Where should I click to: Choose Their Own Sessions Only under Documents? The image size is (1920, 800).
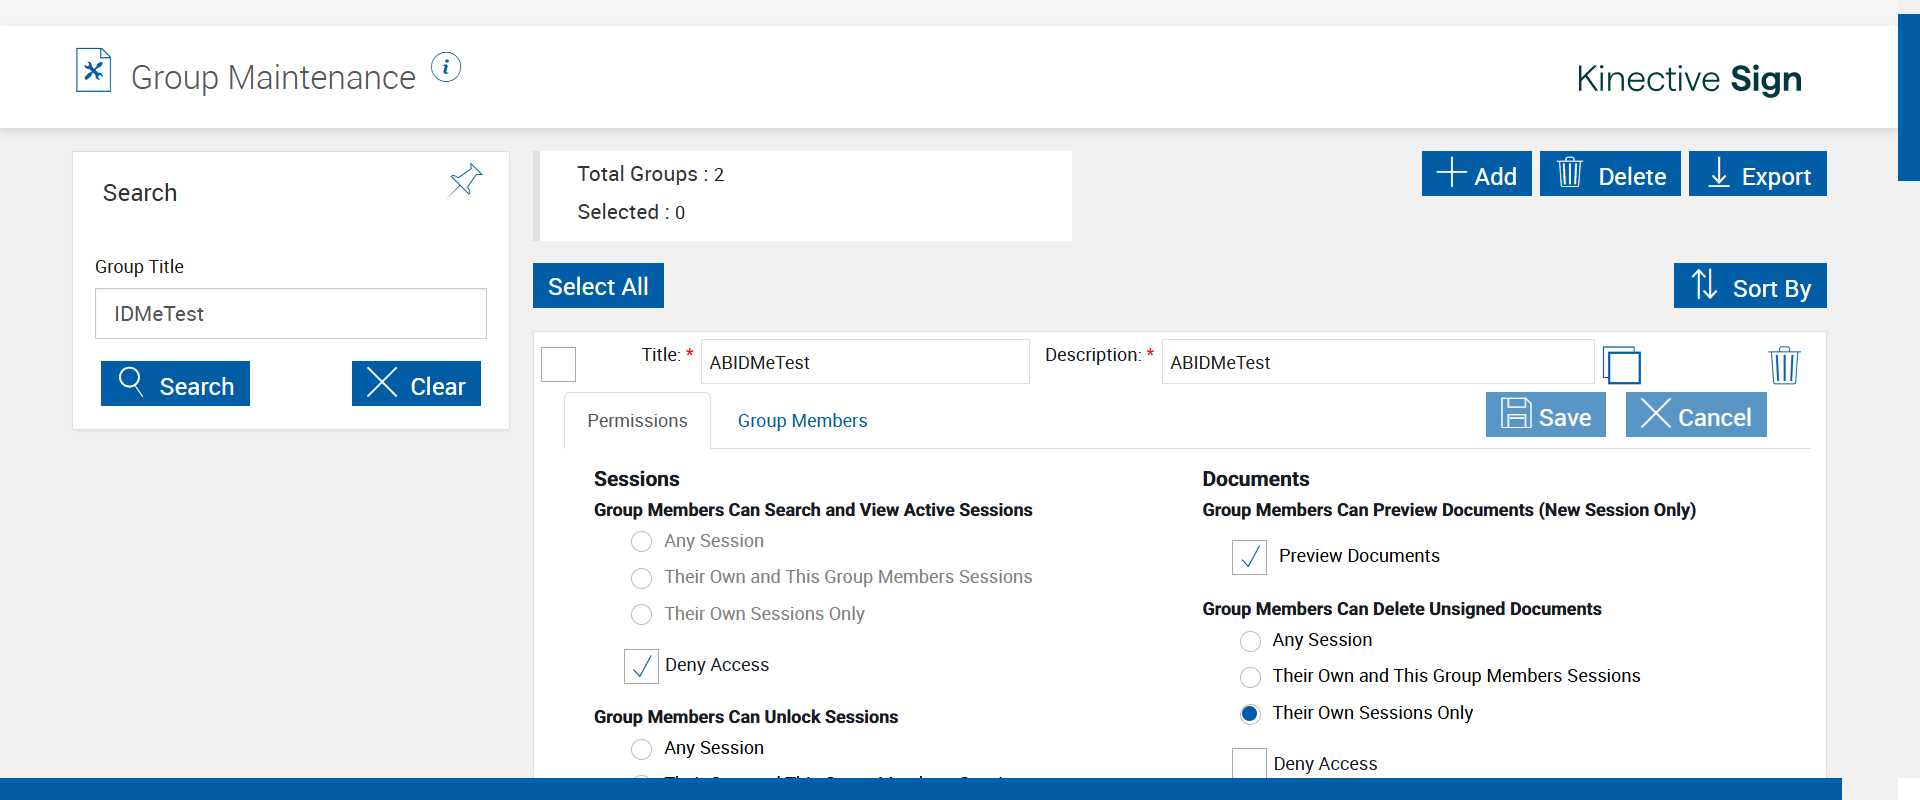pos(1250,714)
